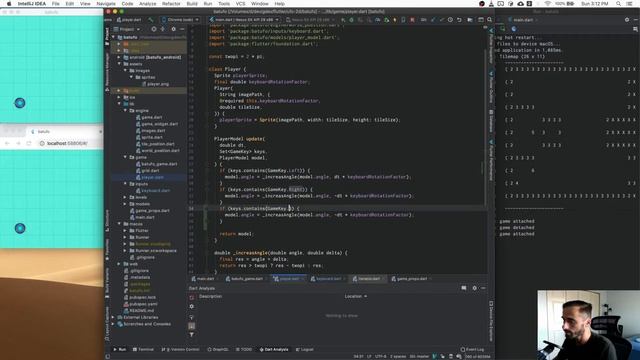Open the Analyze menu
The image size is (640, 360).
pos(148,4)
